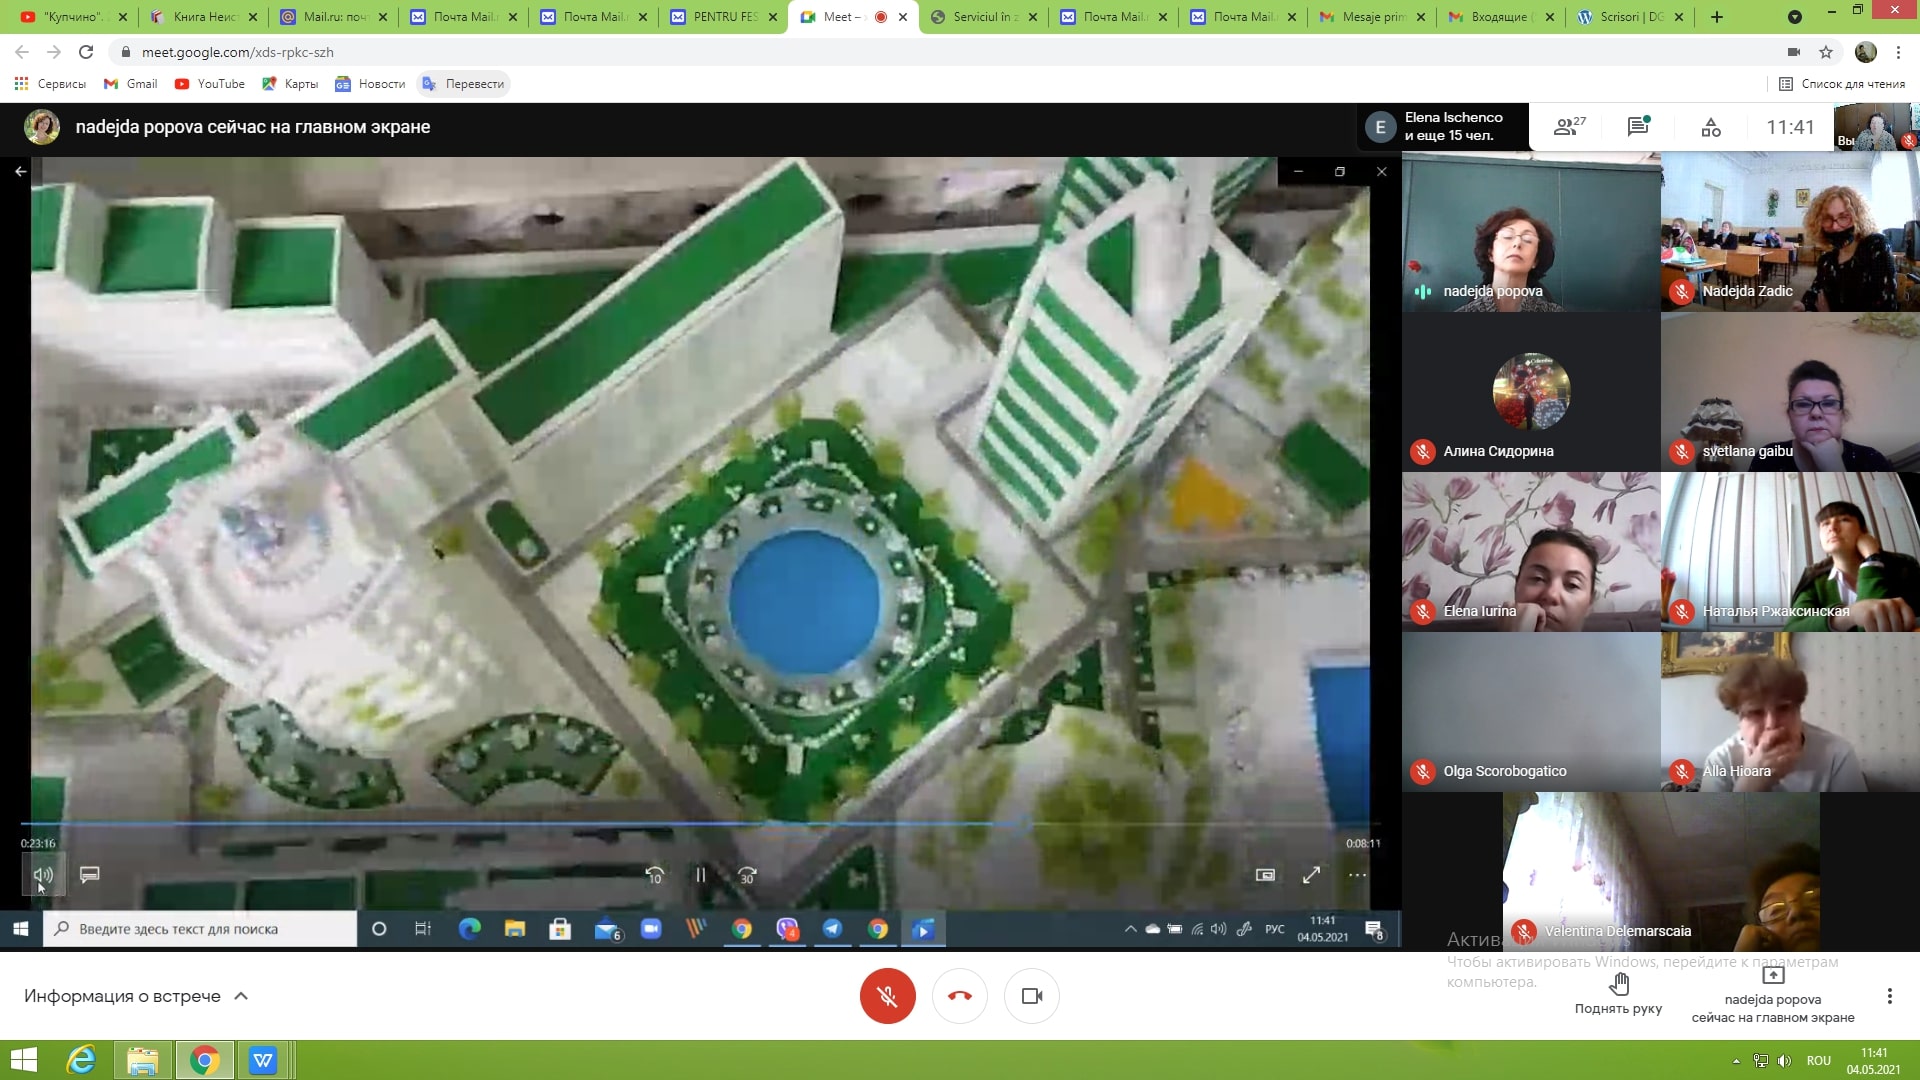
Task: Open Перевести bookmark link
Action: [464, 84]
